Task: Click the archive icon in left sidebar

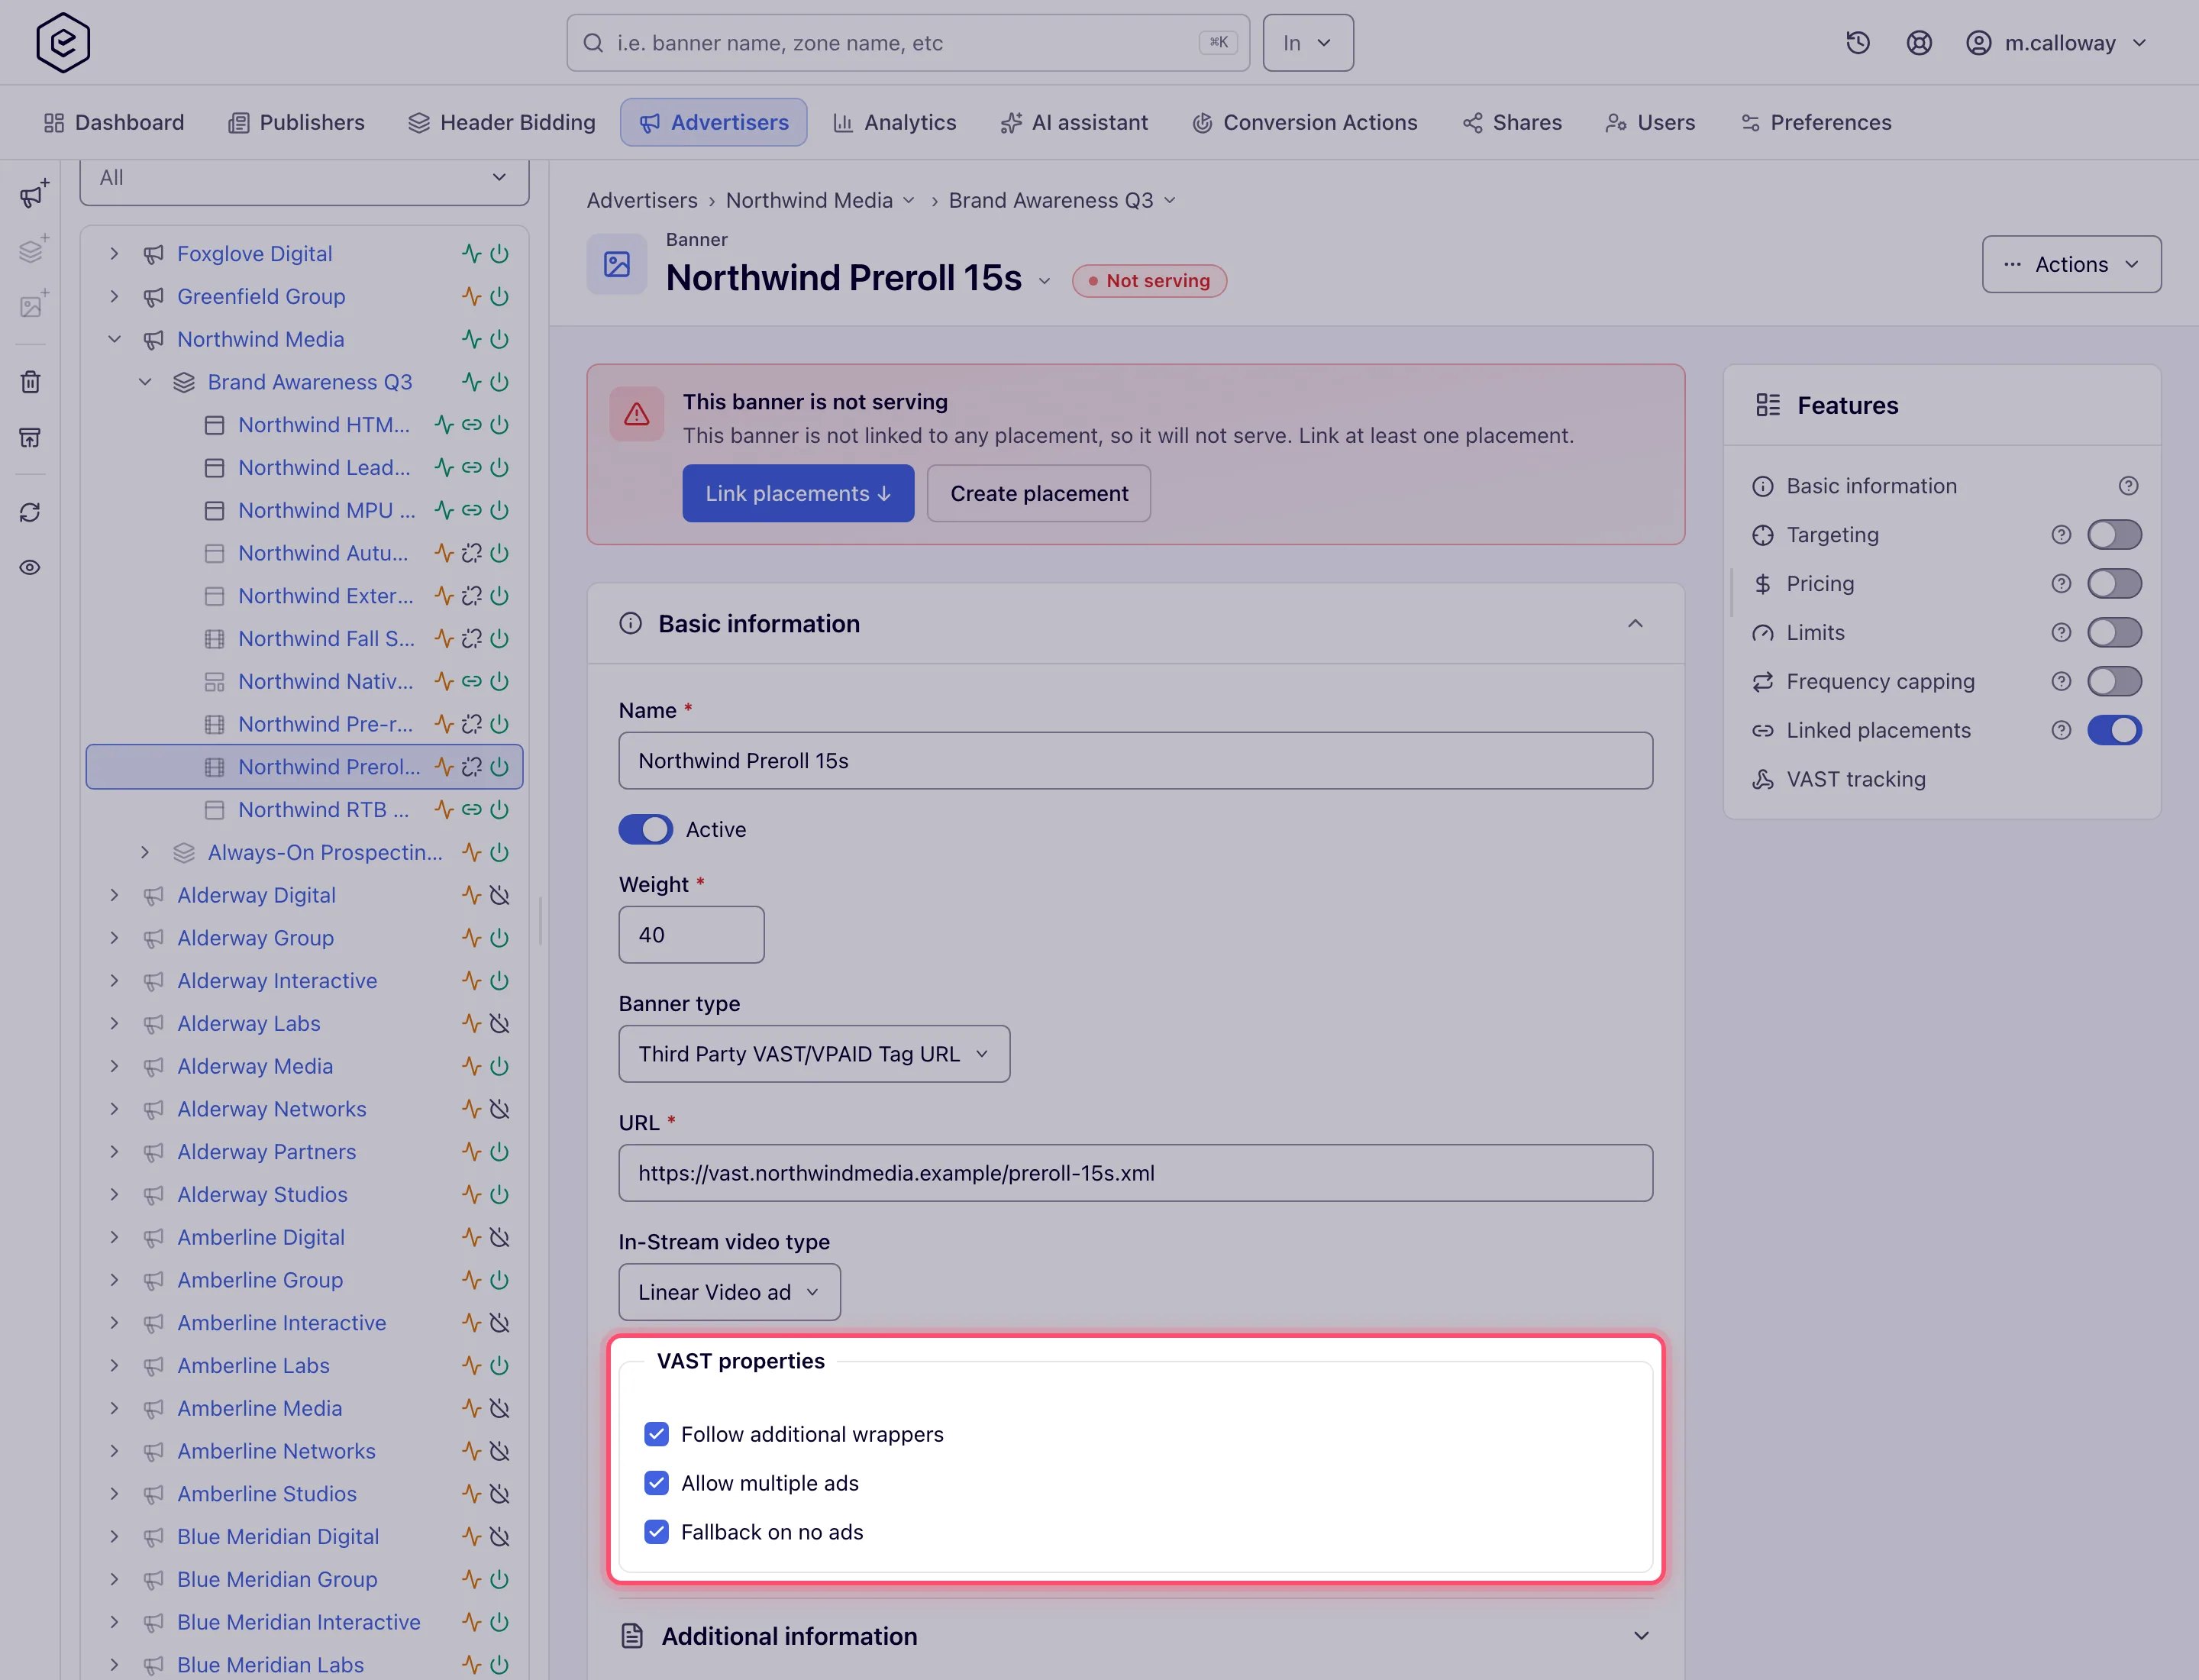Action: point(31,438)
